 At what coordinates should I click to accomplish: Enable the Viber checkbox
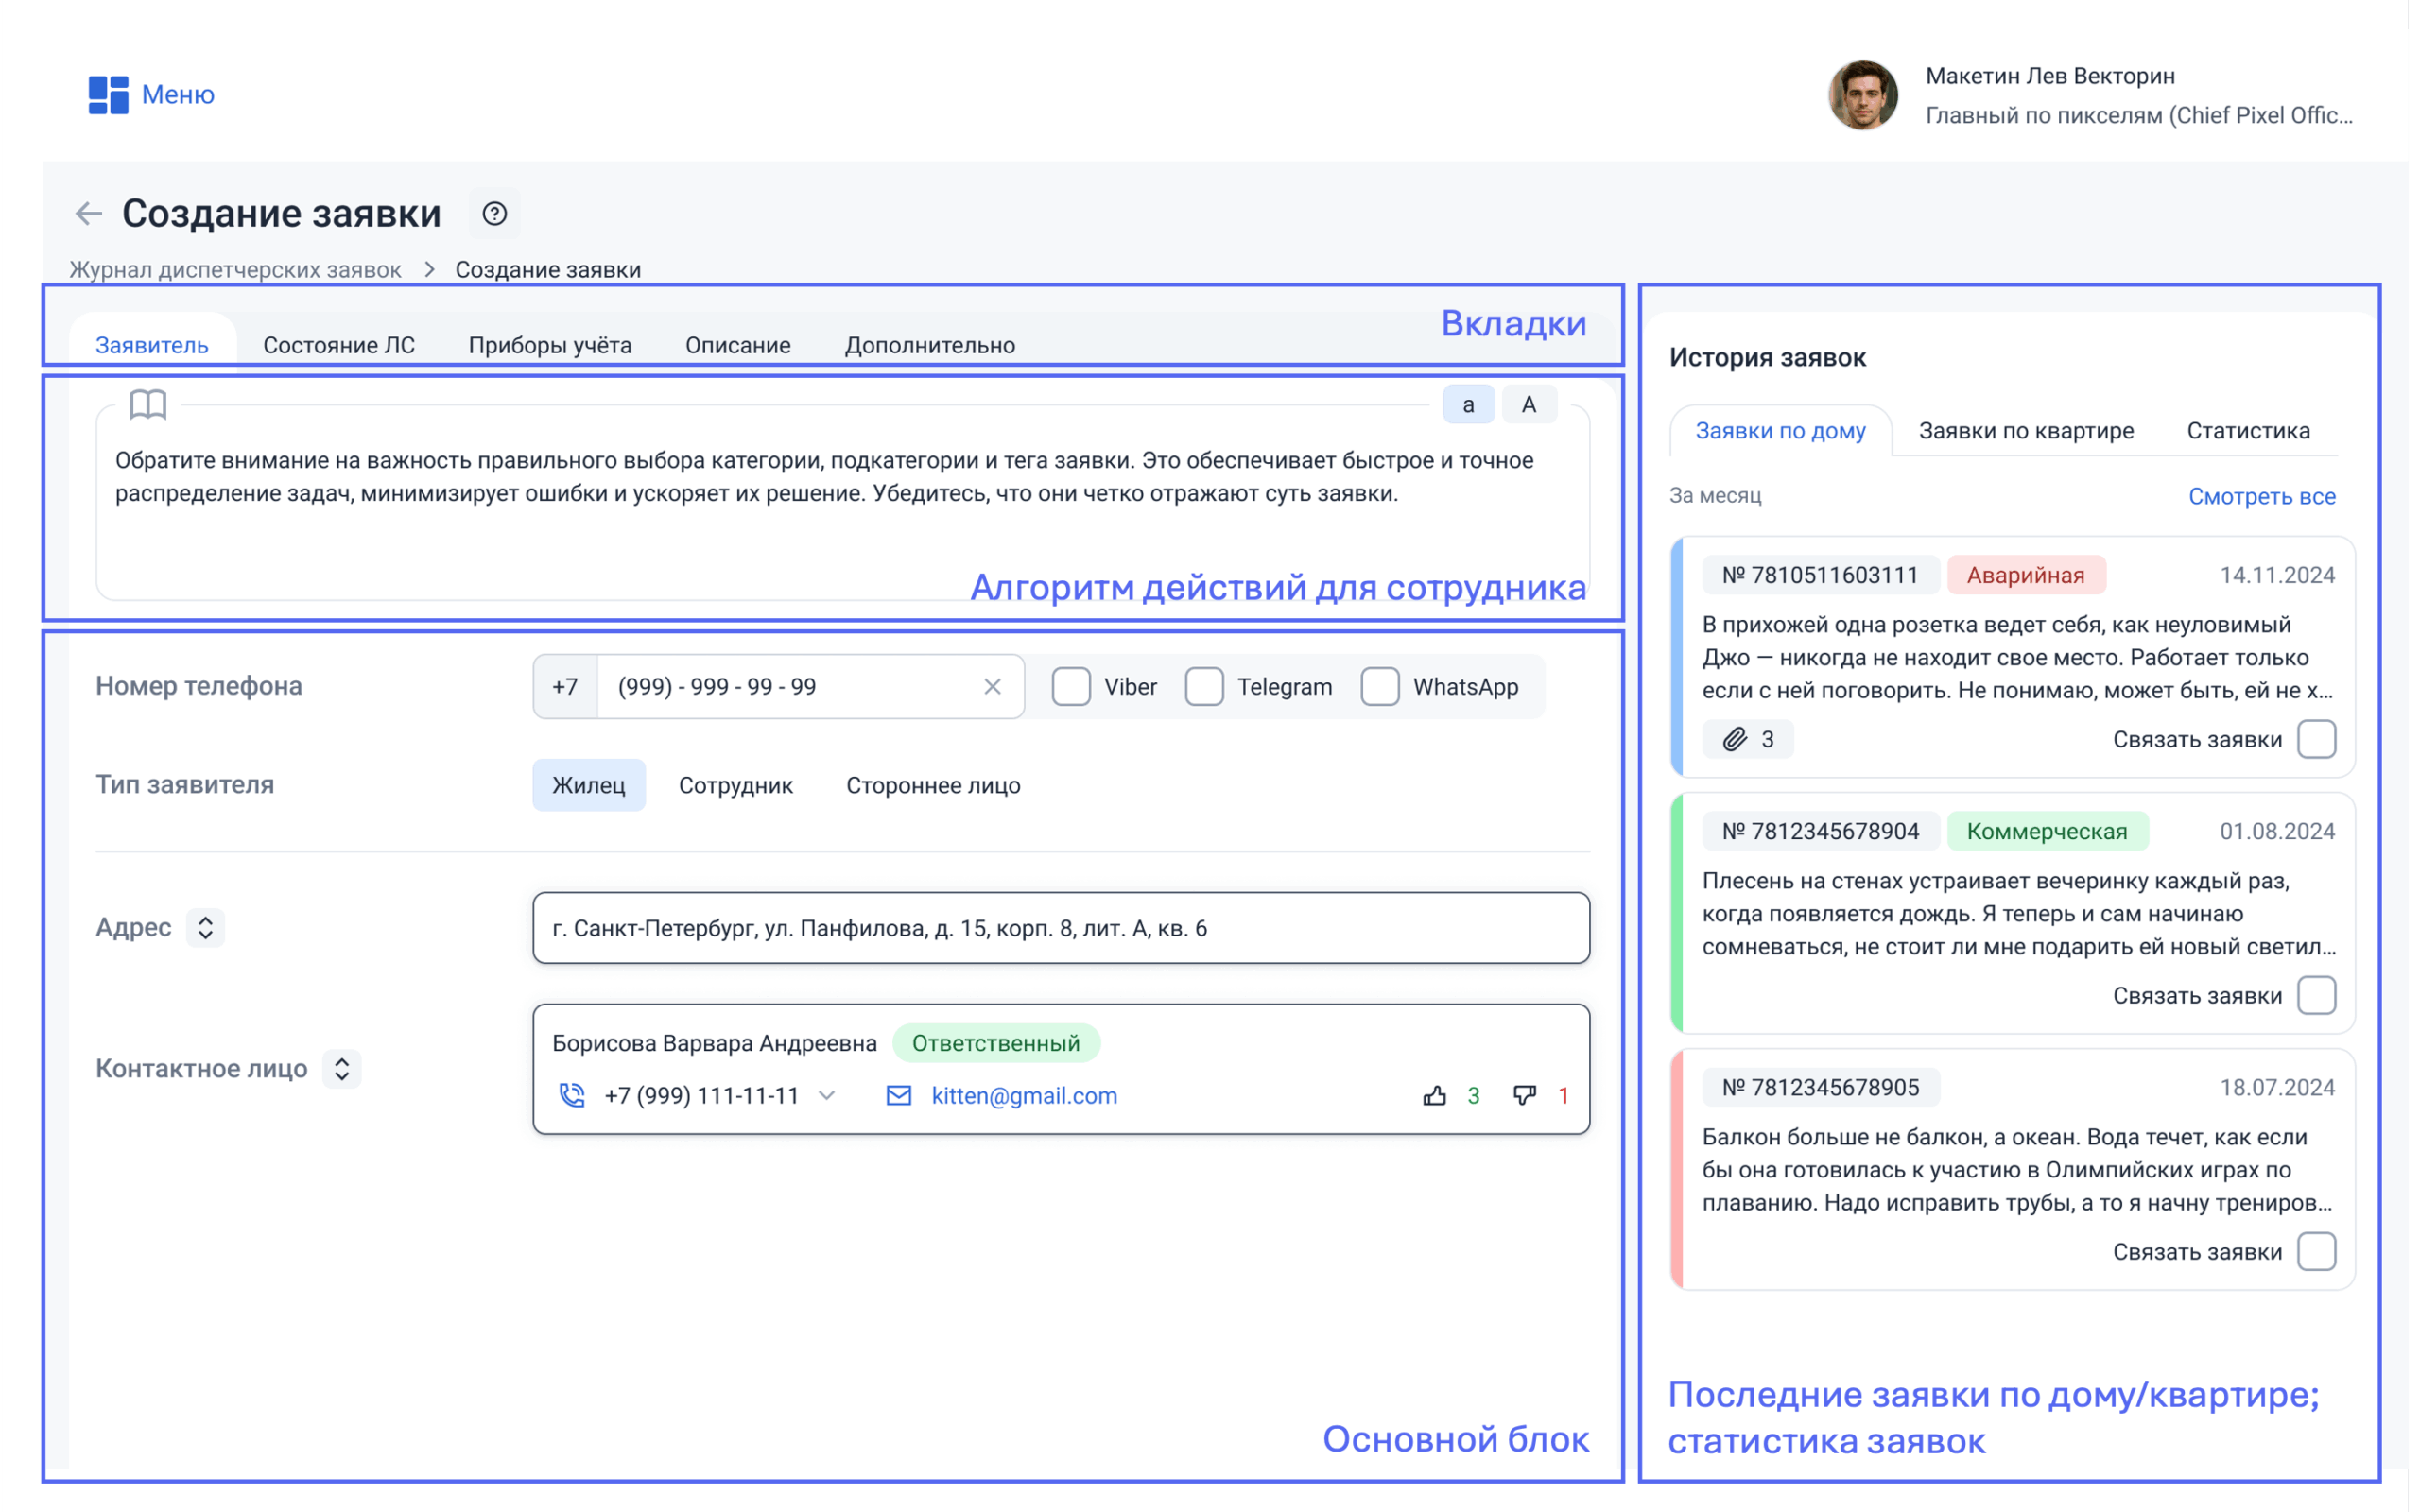1071,687
